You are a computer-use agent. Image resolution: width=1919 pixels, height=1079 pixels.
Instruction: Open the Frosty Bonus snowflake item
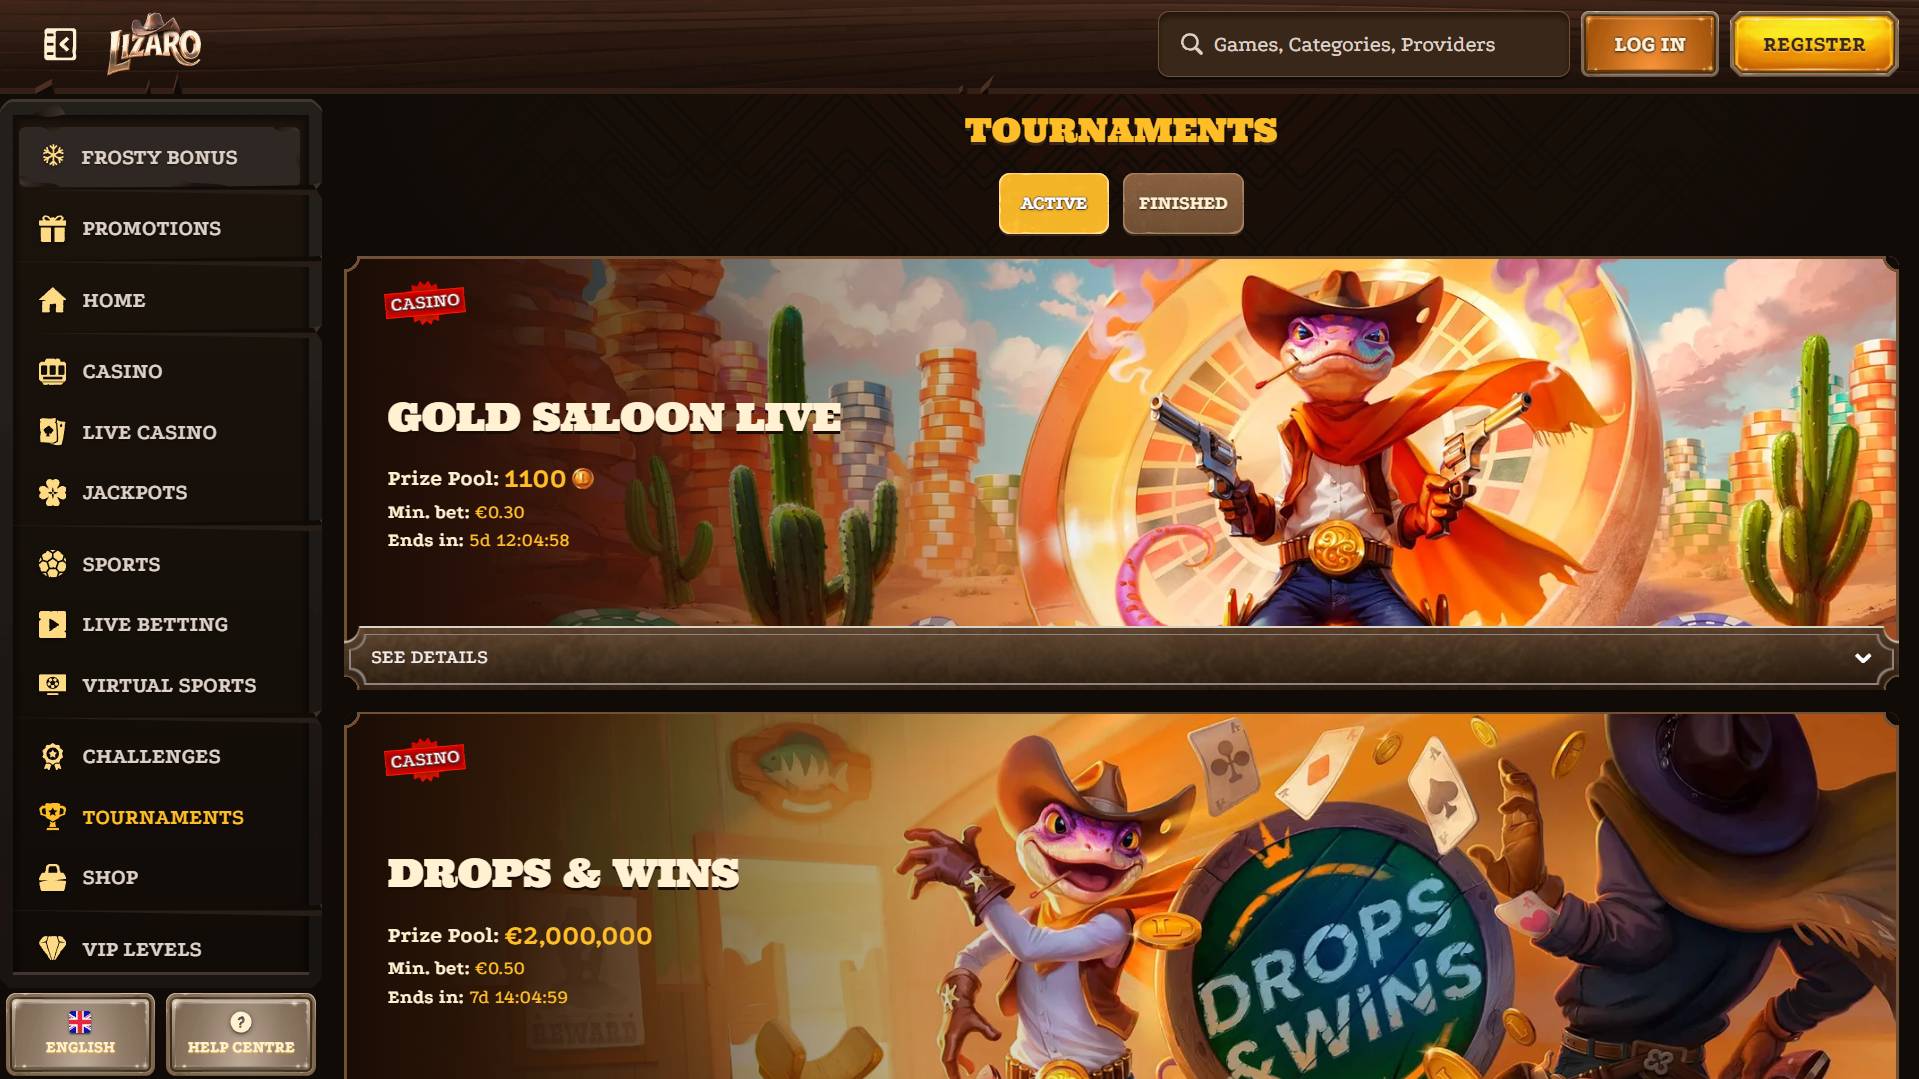coord(53,156)
